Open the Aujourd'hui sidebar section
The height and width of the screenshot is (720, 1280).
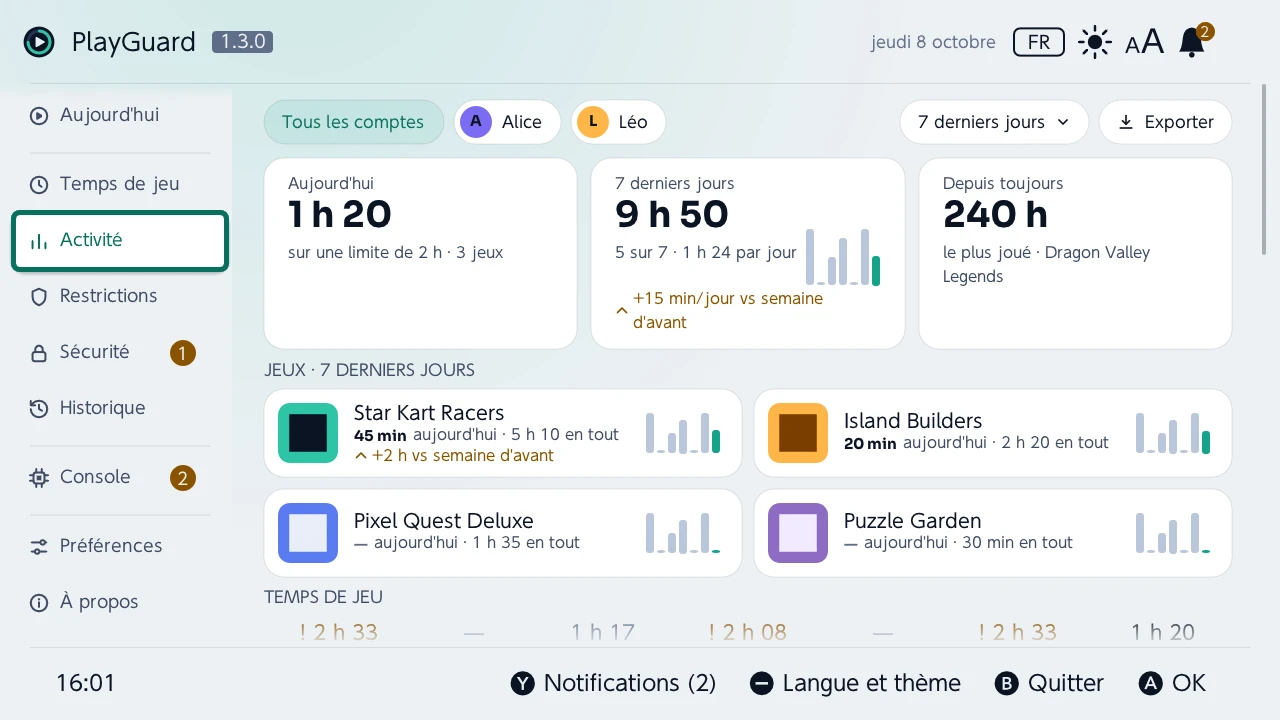[120, 115]
